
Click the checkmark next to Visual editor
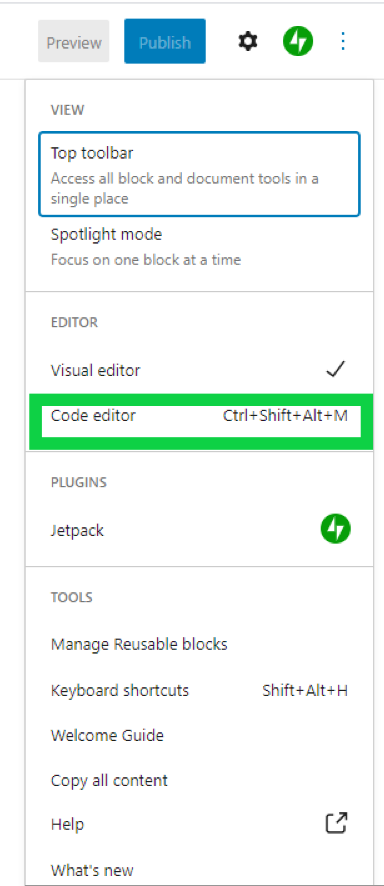[335, 370]
